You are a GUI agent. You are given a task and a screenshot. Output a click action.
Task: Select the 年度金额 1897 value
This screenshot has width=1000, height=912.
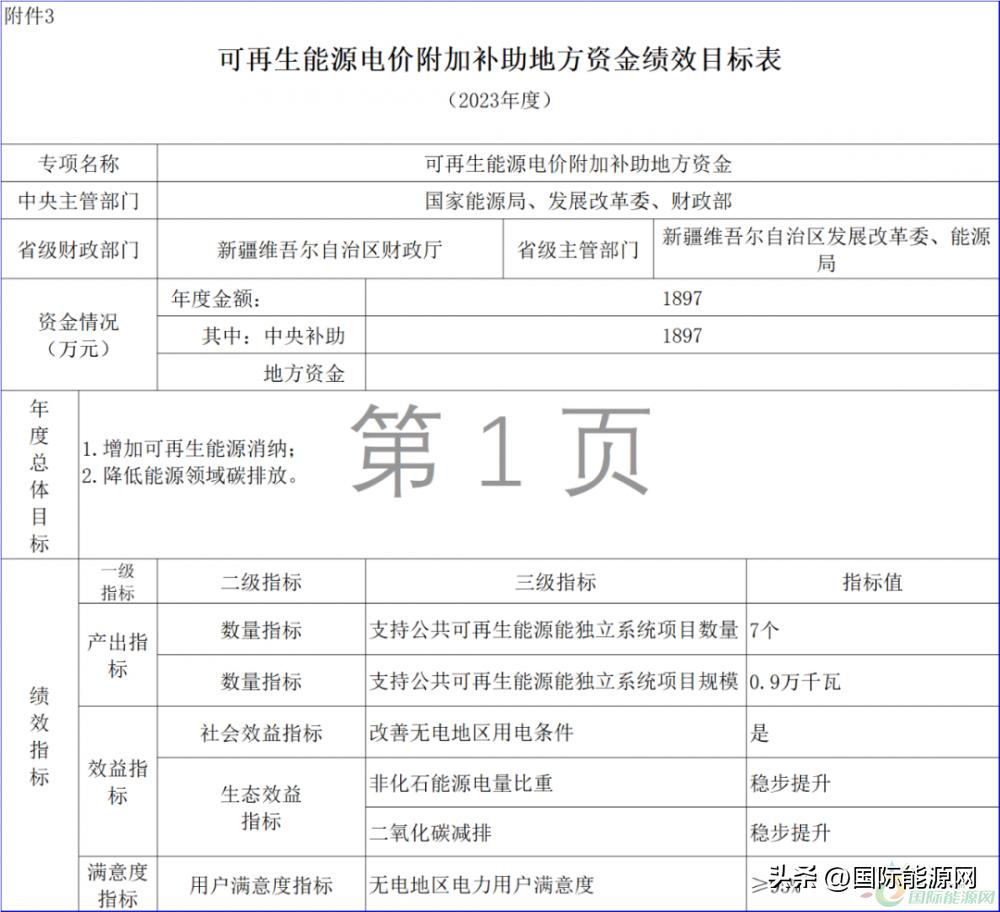tap(684, 296)
